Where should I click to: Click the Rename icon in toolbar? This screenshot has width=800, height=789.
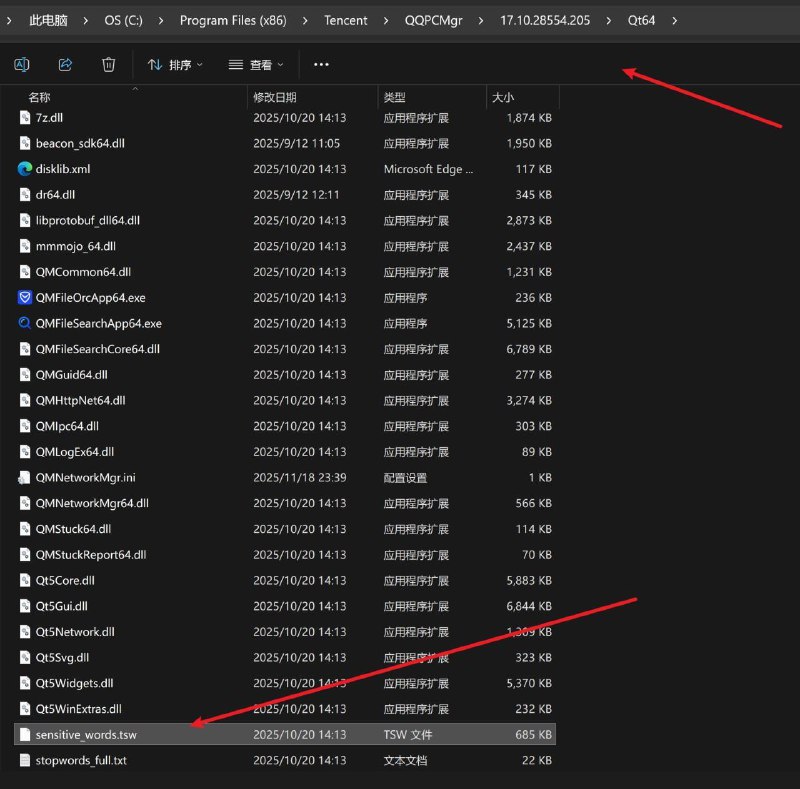pos(21,65)
